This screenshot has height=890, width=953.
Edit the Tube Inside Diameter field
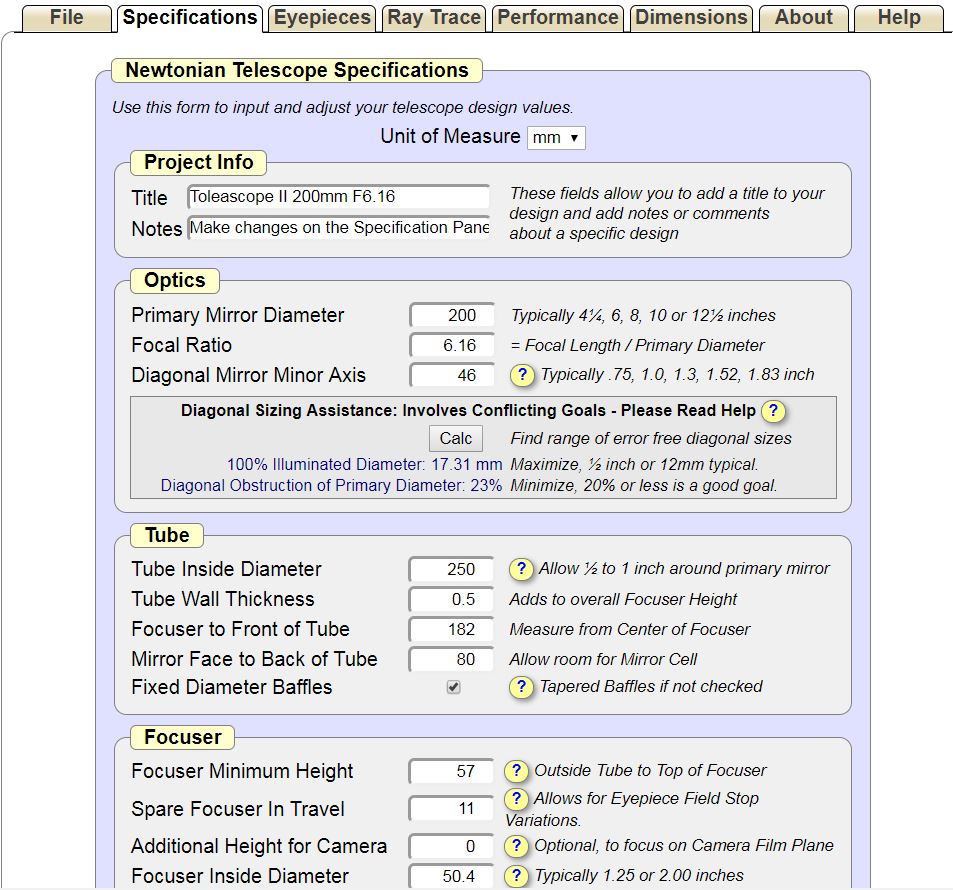pyautogui.click(x=451, y=569)
